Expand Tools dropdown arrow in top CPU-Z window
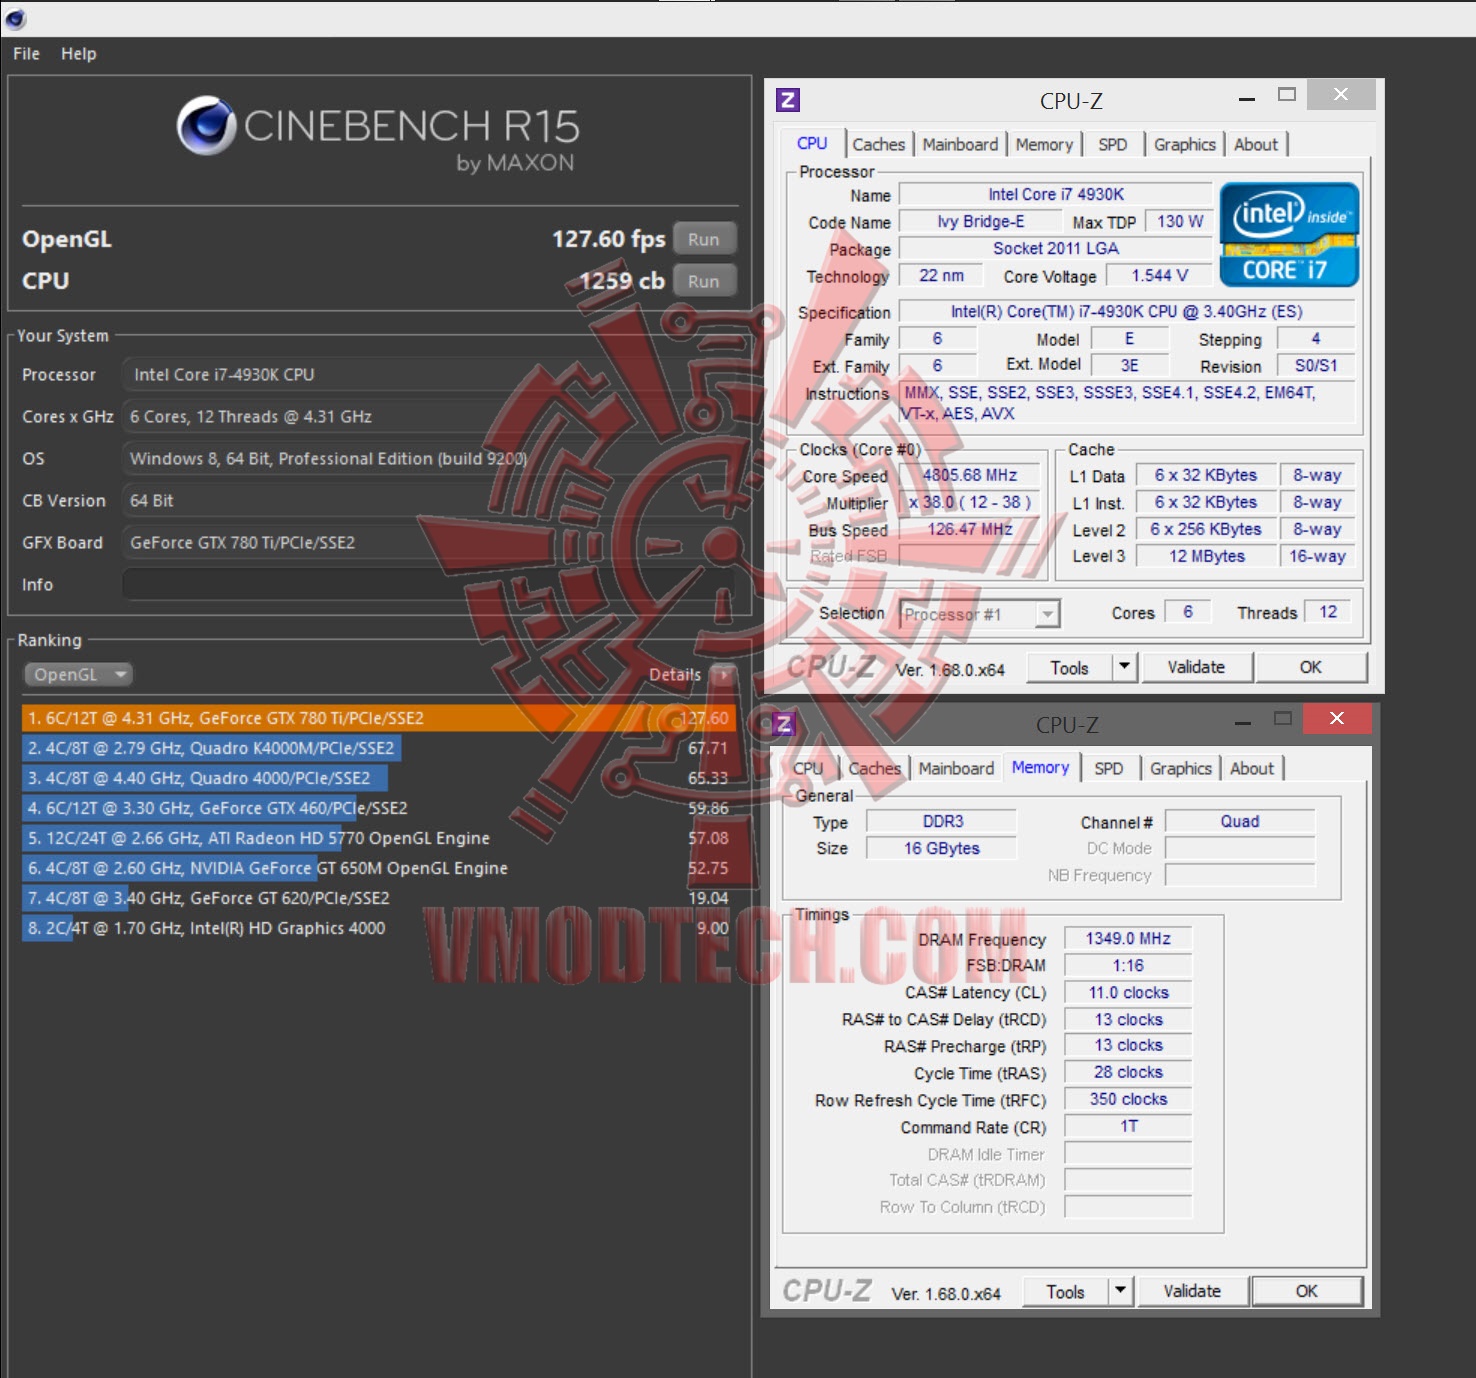 pyautogui.click(x=1125, y=668)
